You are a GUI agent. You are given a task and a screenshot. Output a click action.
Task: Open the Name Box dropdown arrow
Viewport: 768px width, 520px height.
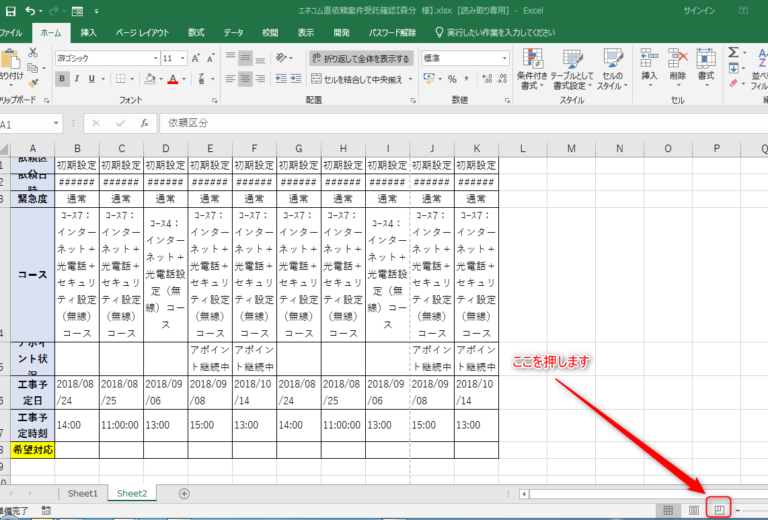click(x=56, y=123)
